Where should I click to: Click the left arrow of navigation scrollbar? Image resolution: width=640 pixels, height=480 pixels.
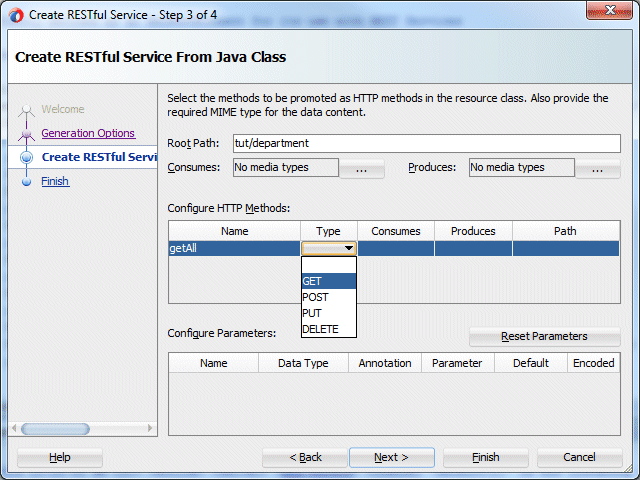click(x=14, y=429)
